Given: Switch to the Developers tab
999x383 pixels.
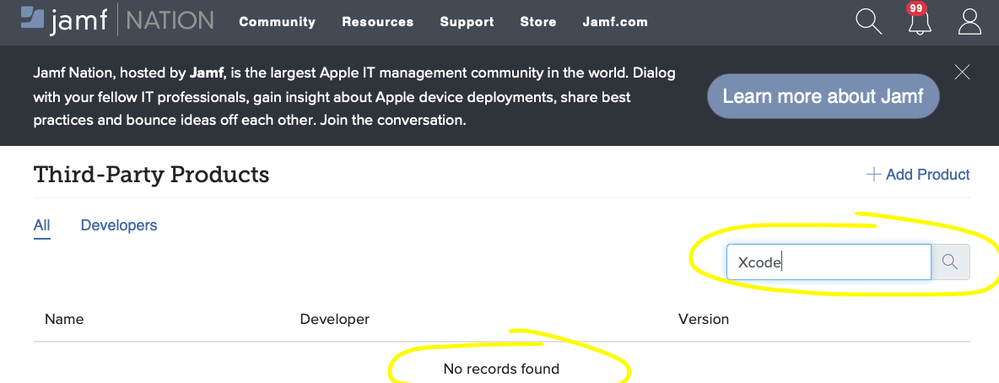Looking at the screenshot, I should (x=119, y=225).
